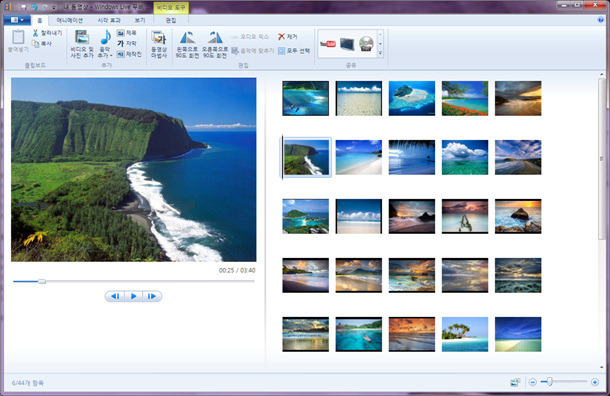Zoom out timeline with minus button

click(x=533, y=382)
